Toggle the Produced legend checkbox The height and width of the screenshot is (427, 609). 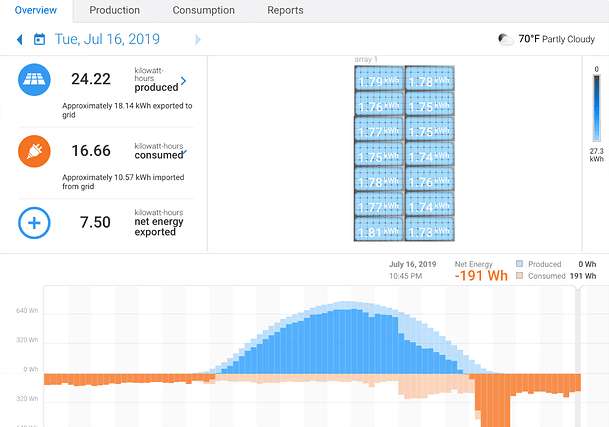click(522, 264)
